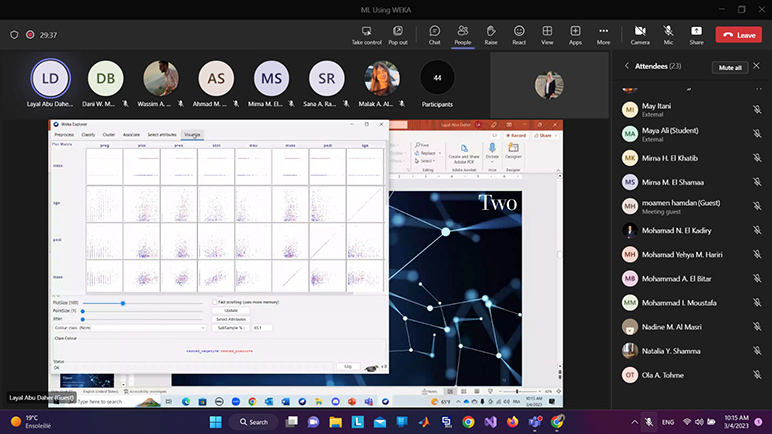
Task: Unmute the Mic
Action: [668, 34]
